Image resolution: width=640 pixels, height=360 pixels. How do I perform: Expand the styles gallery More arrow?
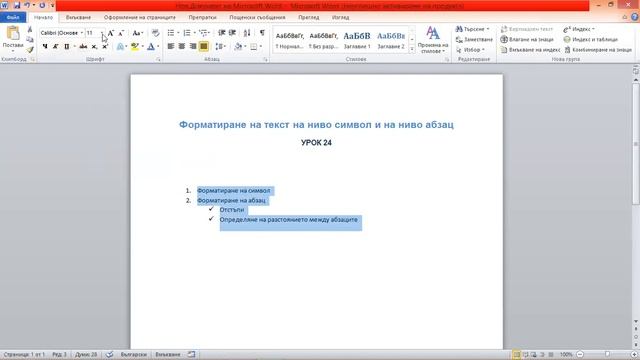point(412,49)
